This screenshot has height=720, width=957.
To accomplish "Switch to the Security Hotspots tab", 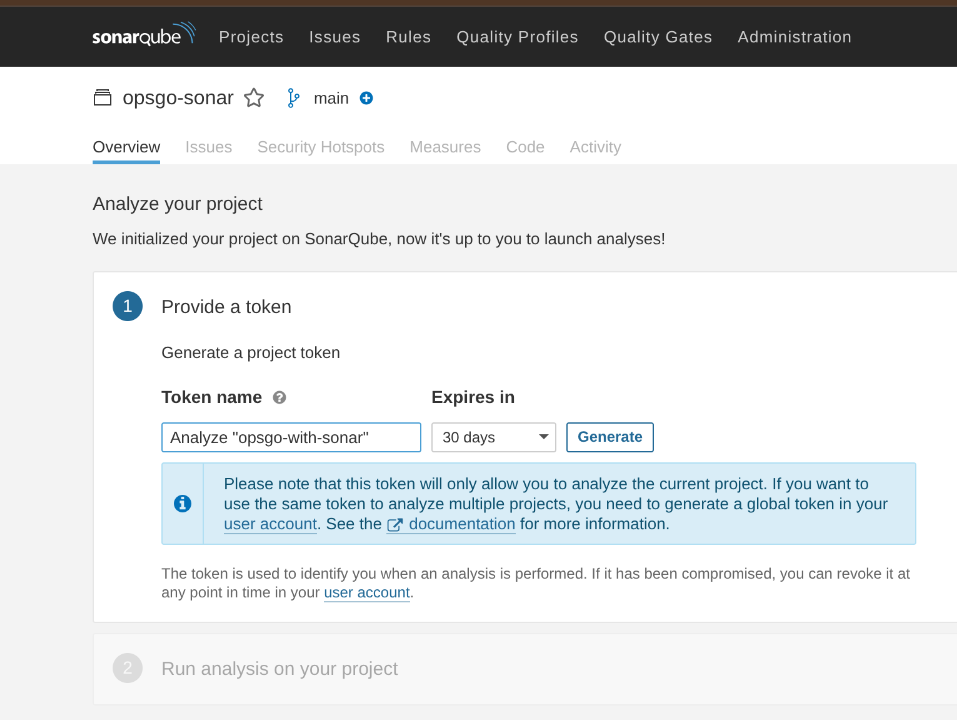I will [321, 147].
